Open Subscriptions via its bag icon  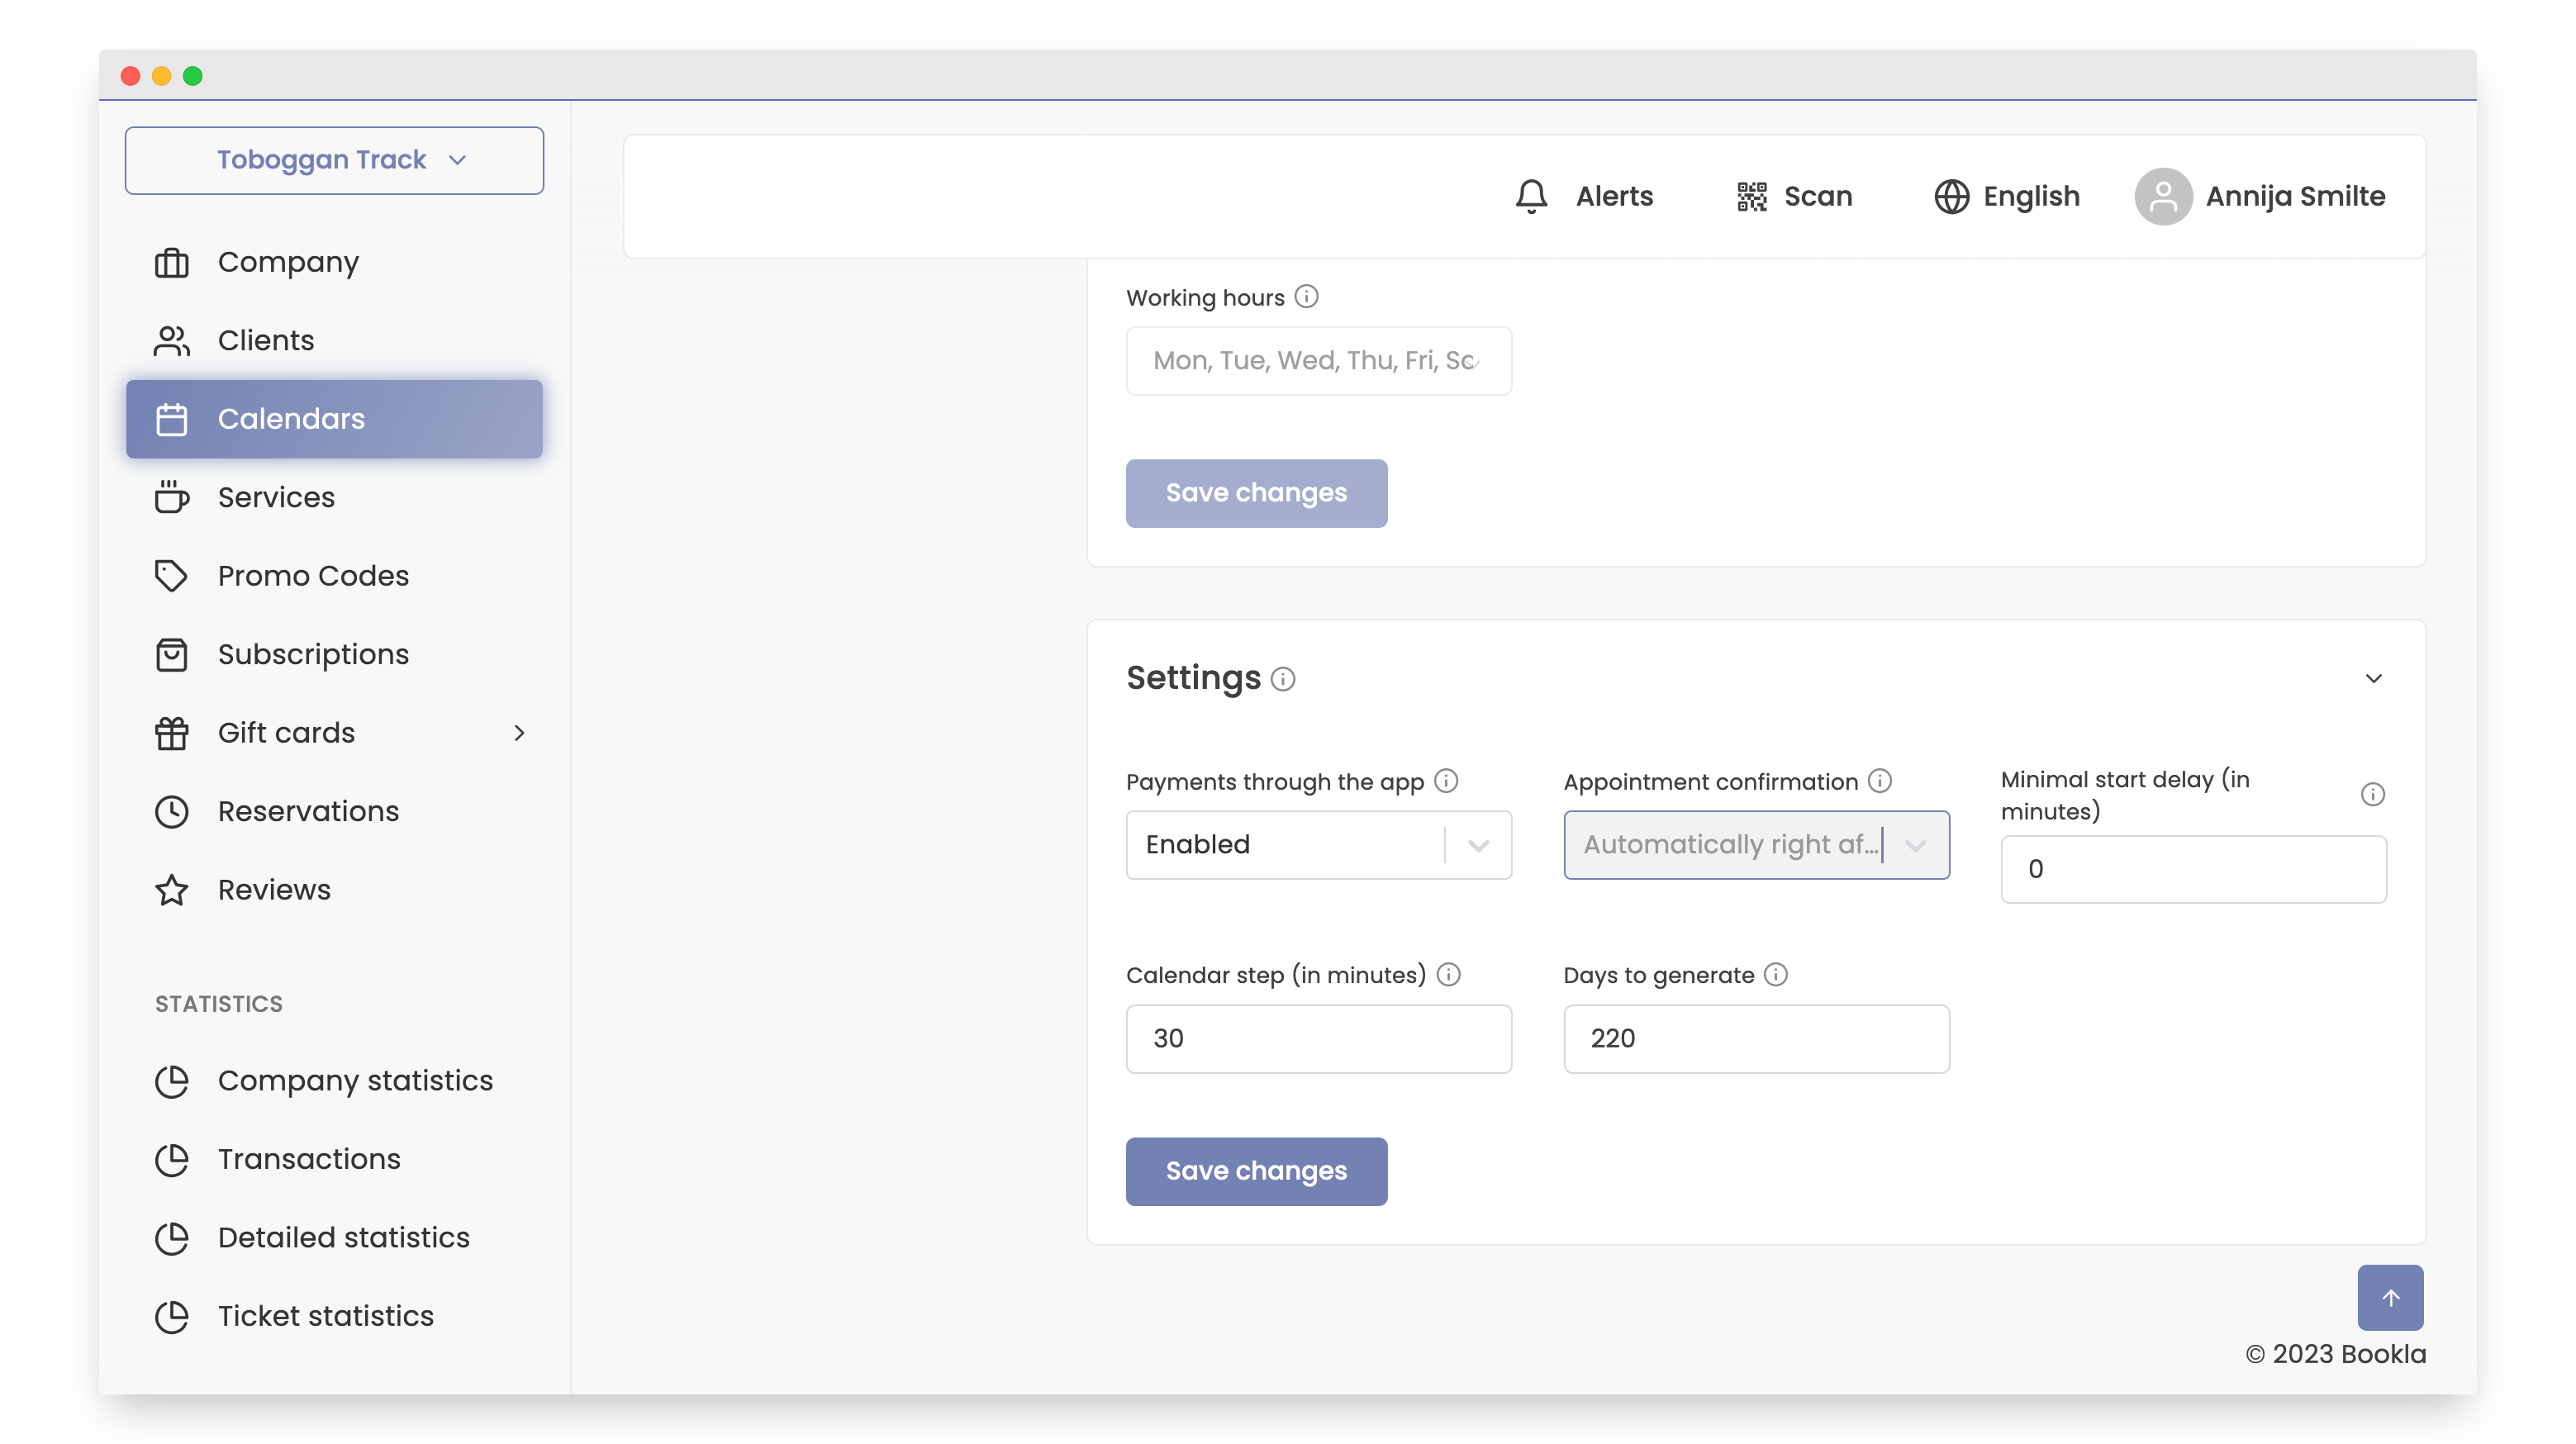point(171,654)
